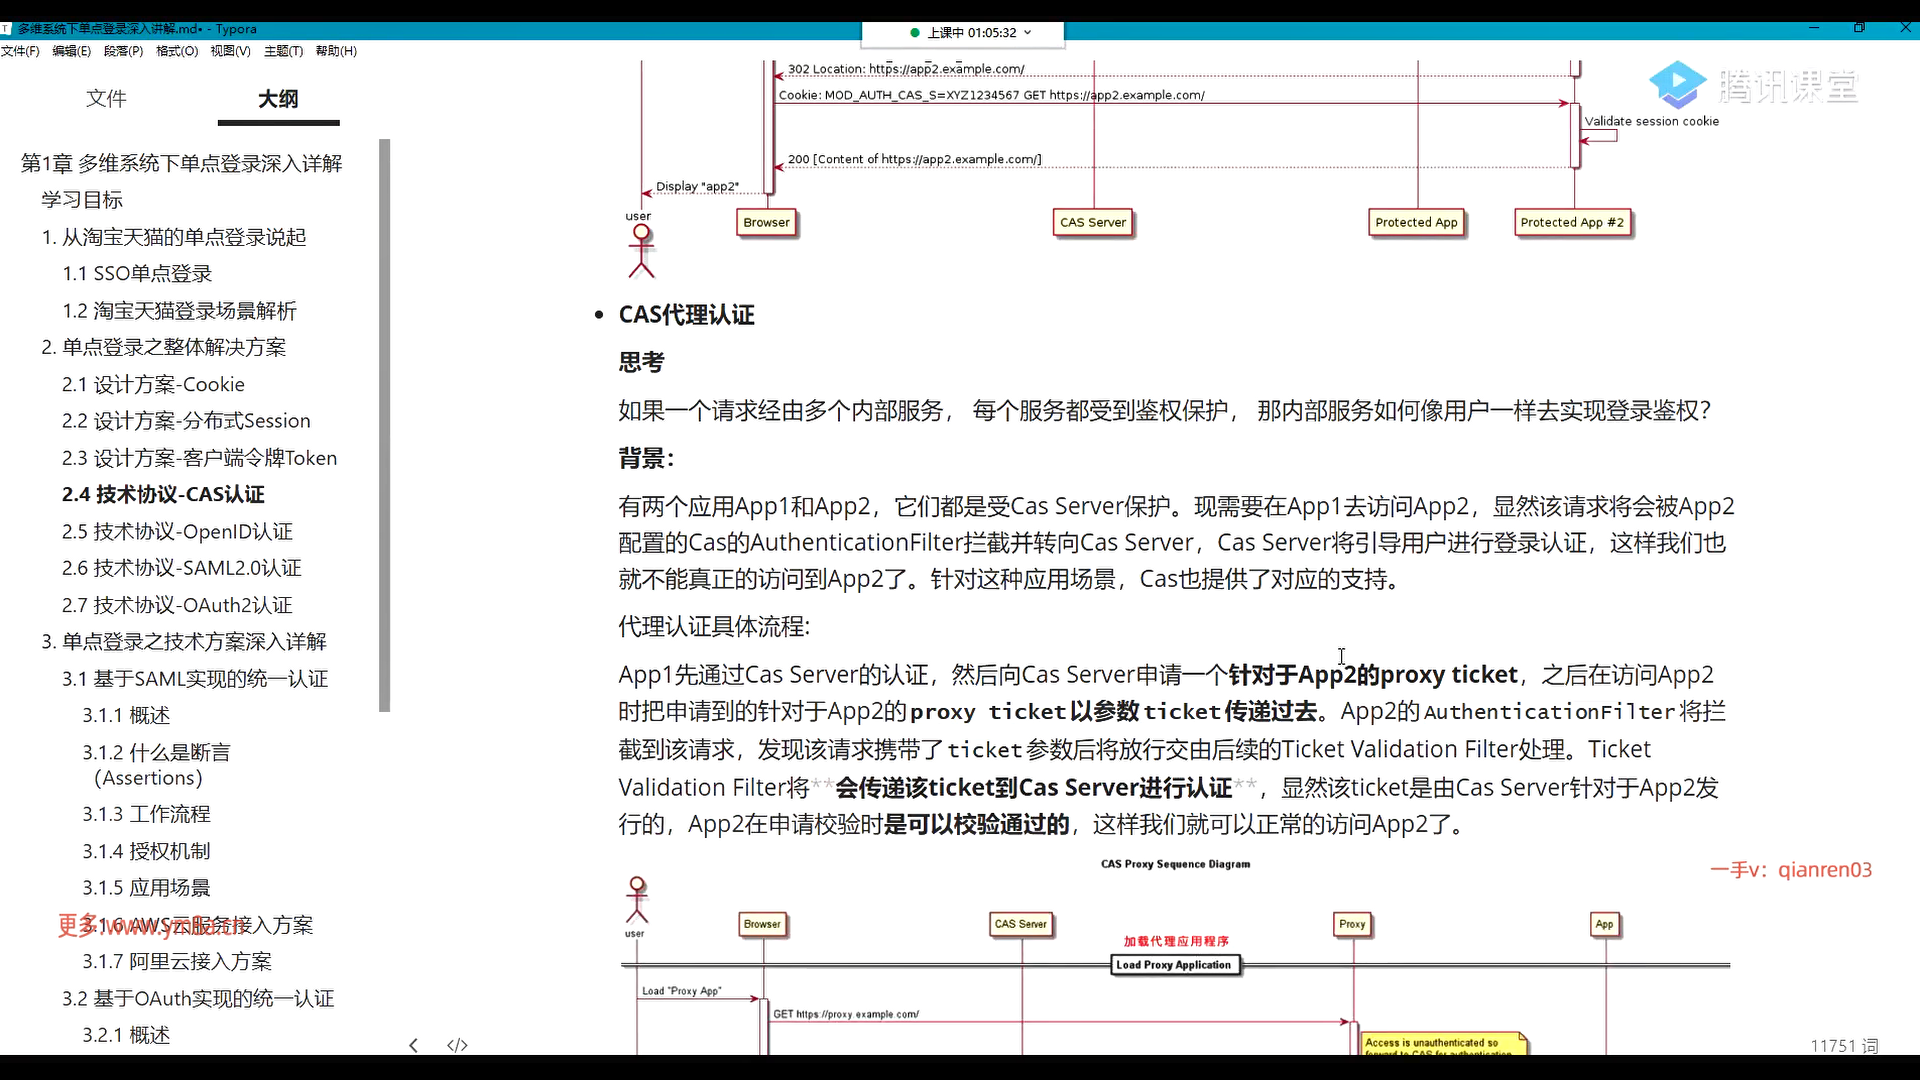
Task: Switch to the 文件 sidebar tab
Action: (x=106, y=98)
